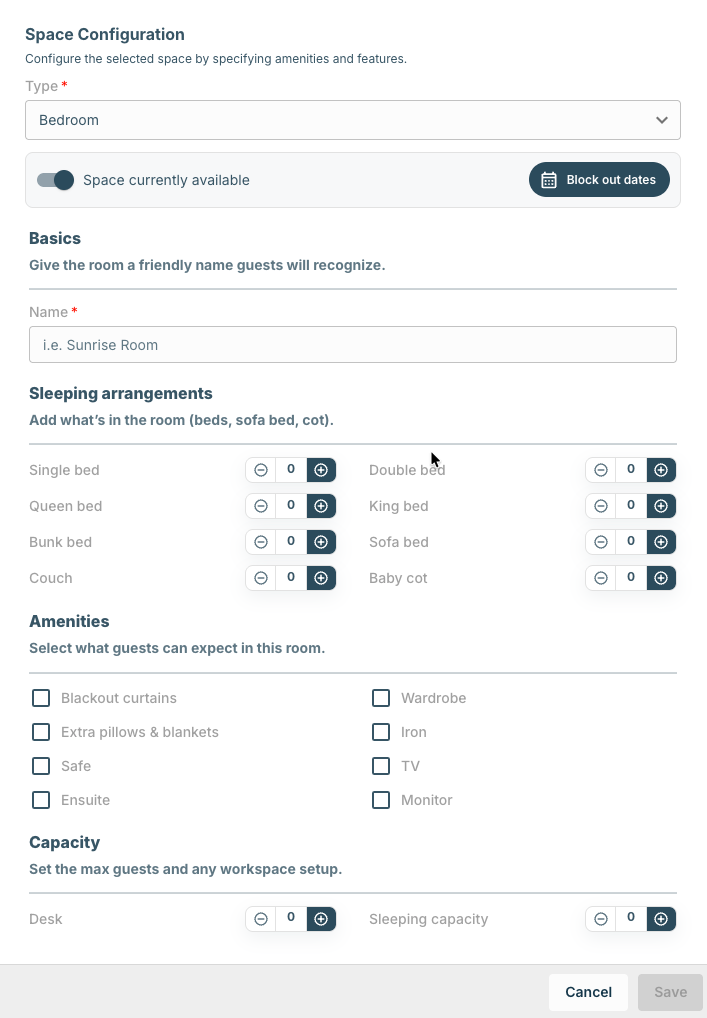Toggle Space currently available switch
The width and height of the screenshot is (707, 1018).
[x=55, y=180]
